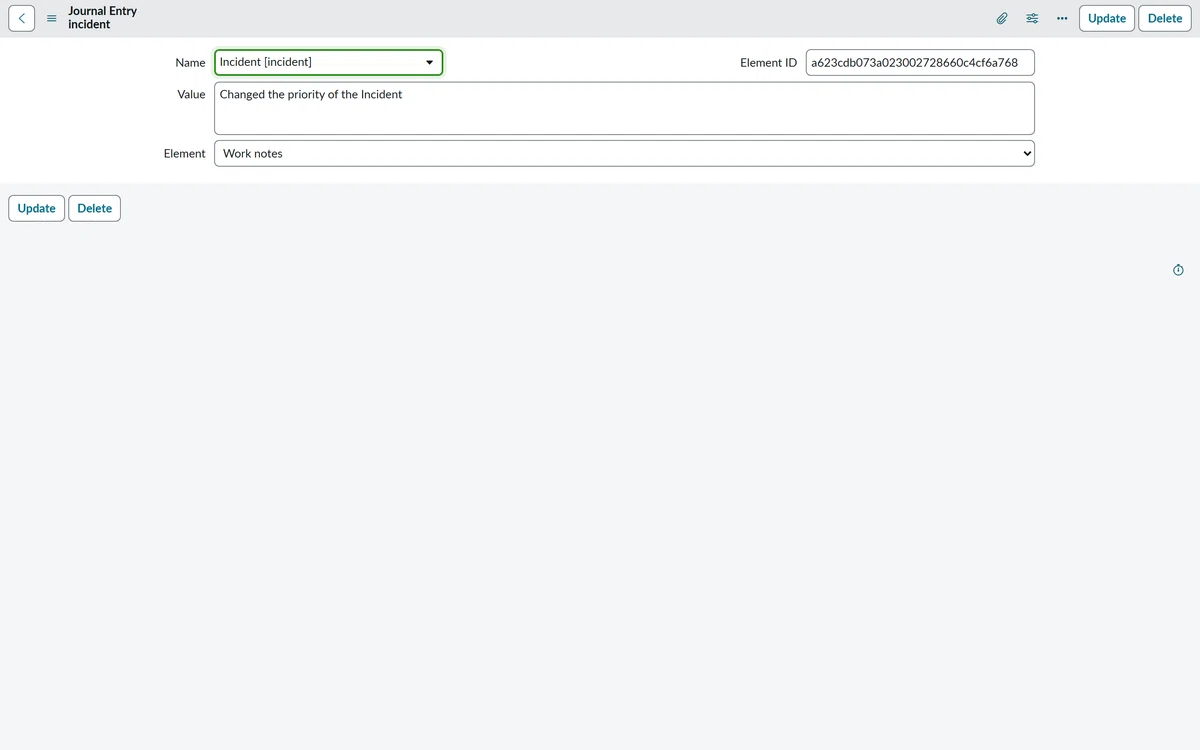Expand the Element dropdown showing Work notes

[625, 153]
